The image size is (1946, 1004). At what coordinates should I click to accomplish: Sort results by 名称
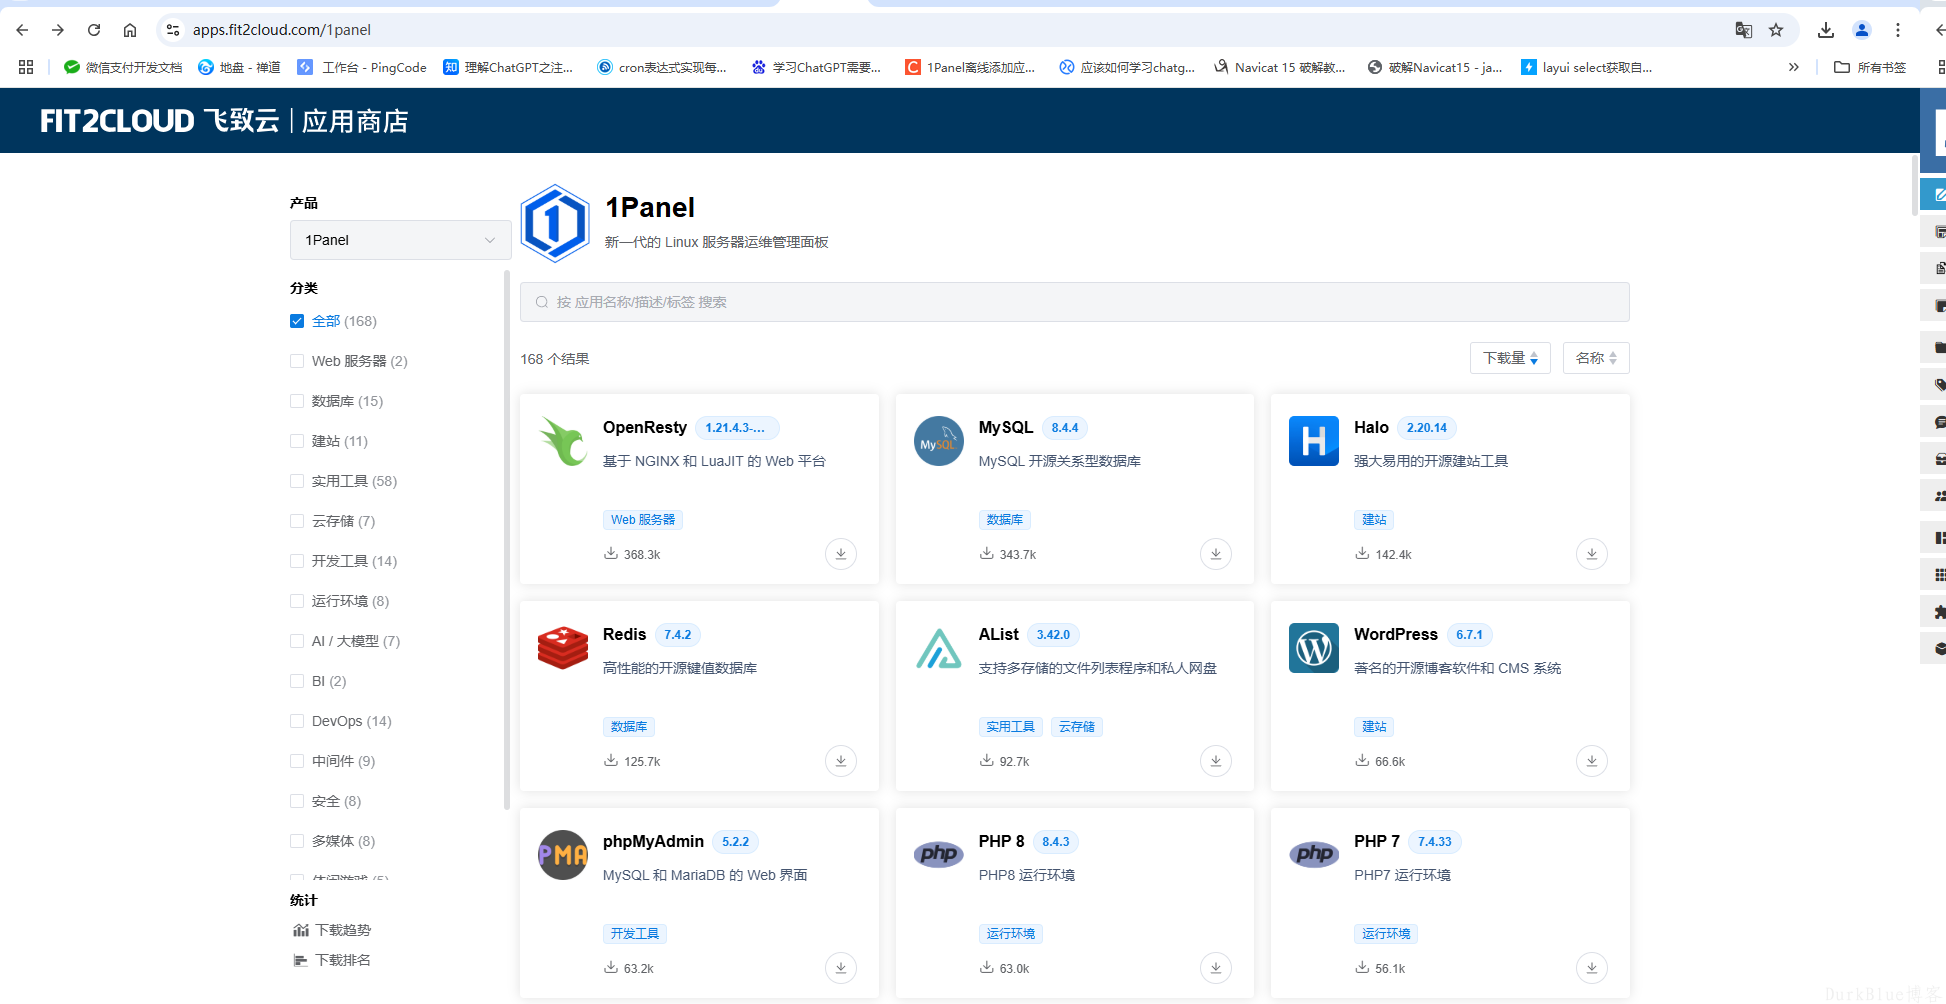1596,358
